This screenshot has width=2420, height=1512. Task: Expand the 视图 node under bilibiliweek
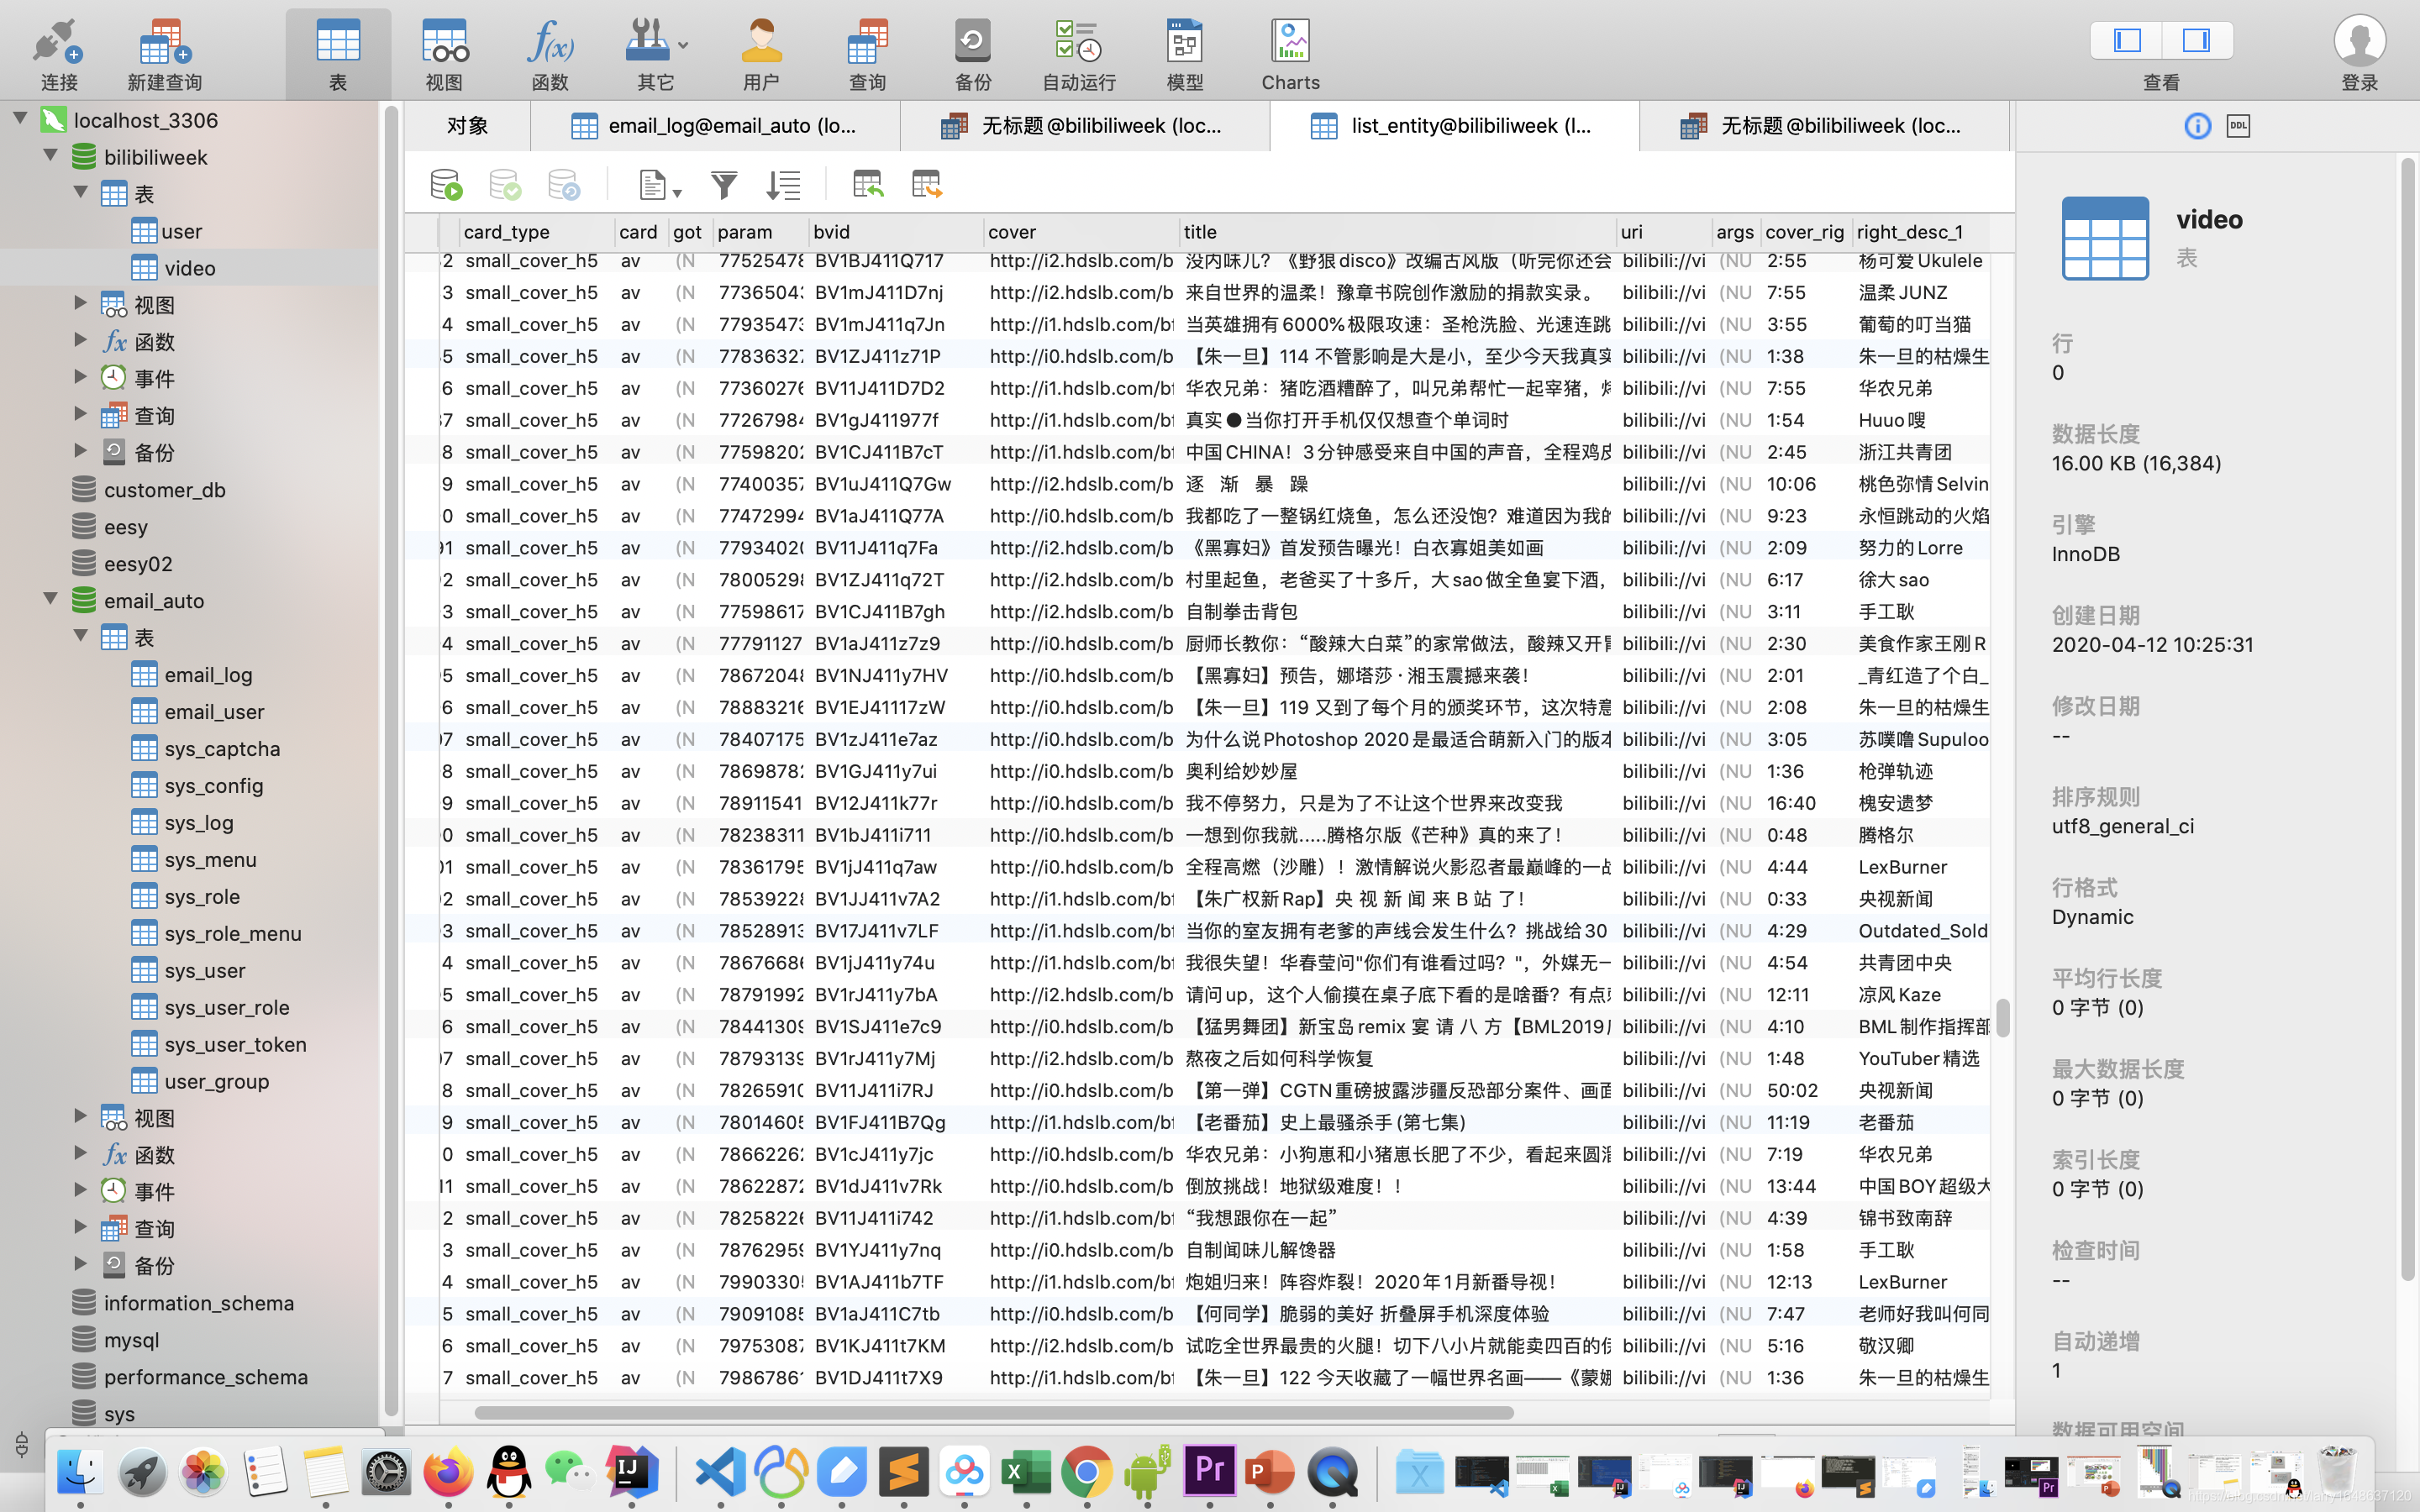tap(81, 303)
